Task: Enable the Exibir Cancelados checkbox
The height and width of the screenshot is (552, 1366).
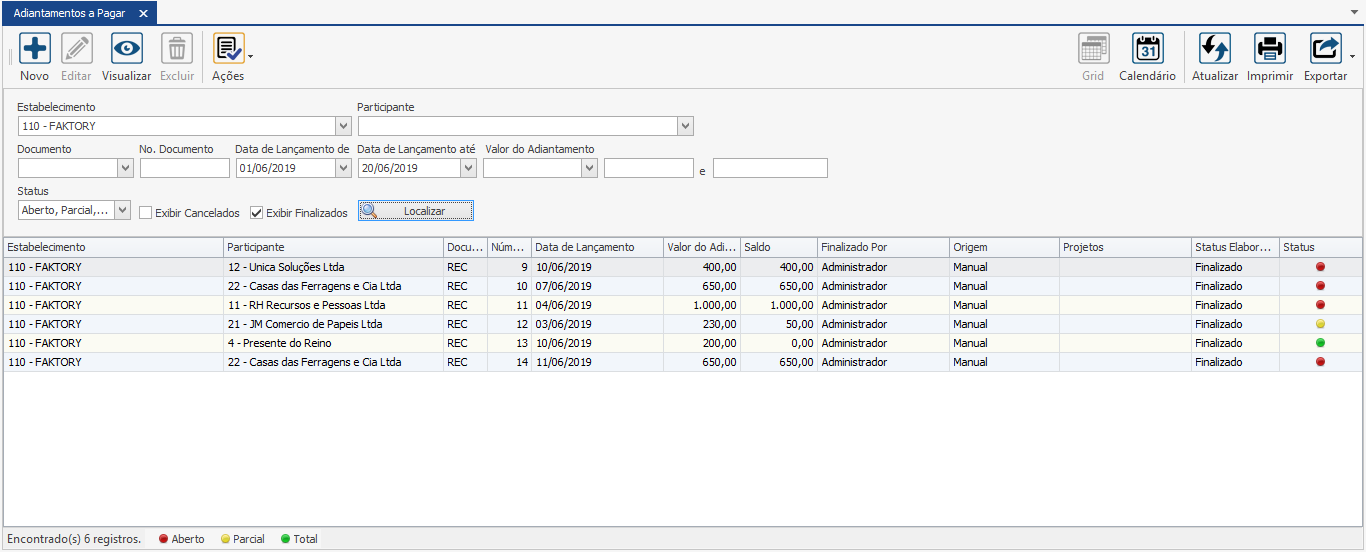Action: pyautogui.click(x=146, y=213)
